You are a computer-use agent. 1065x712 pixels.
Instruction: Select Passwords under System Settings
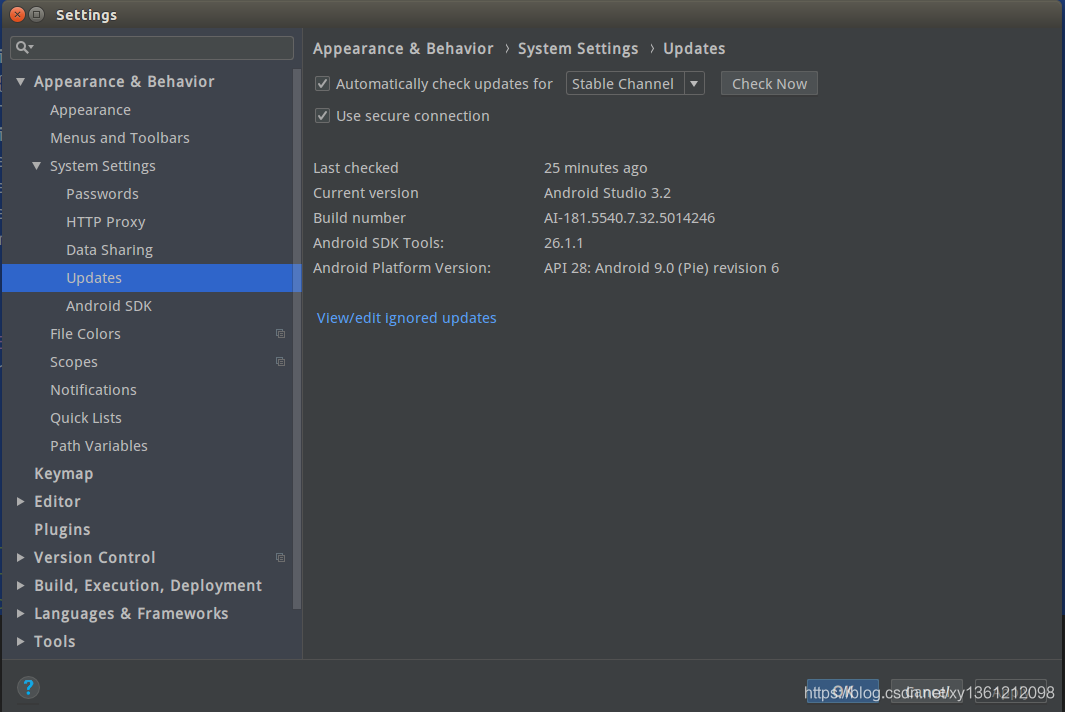[103, 194]
